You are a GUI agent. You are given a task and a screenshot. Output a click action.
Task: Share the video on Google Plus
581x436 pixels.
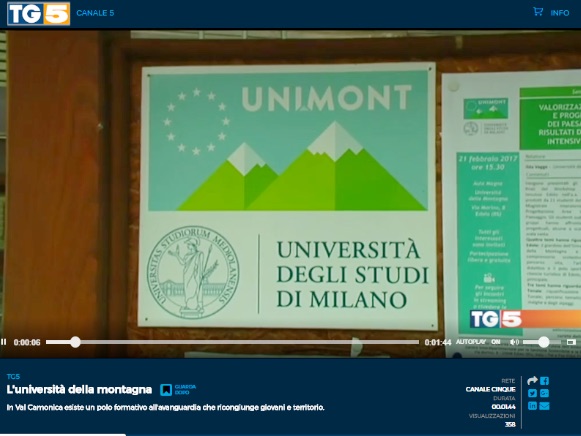tap(544, 393)
